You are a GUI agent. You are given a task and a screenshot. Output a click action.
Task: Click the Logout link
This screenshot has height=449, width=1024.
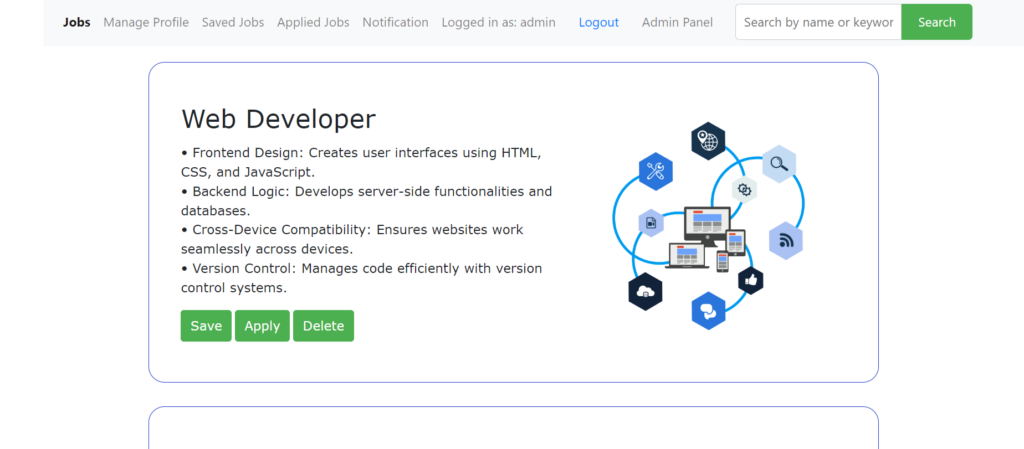pyautogui.click(x=598, y=22)
